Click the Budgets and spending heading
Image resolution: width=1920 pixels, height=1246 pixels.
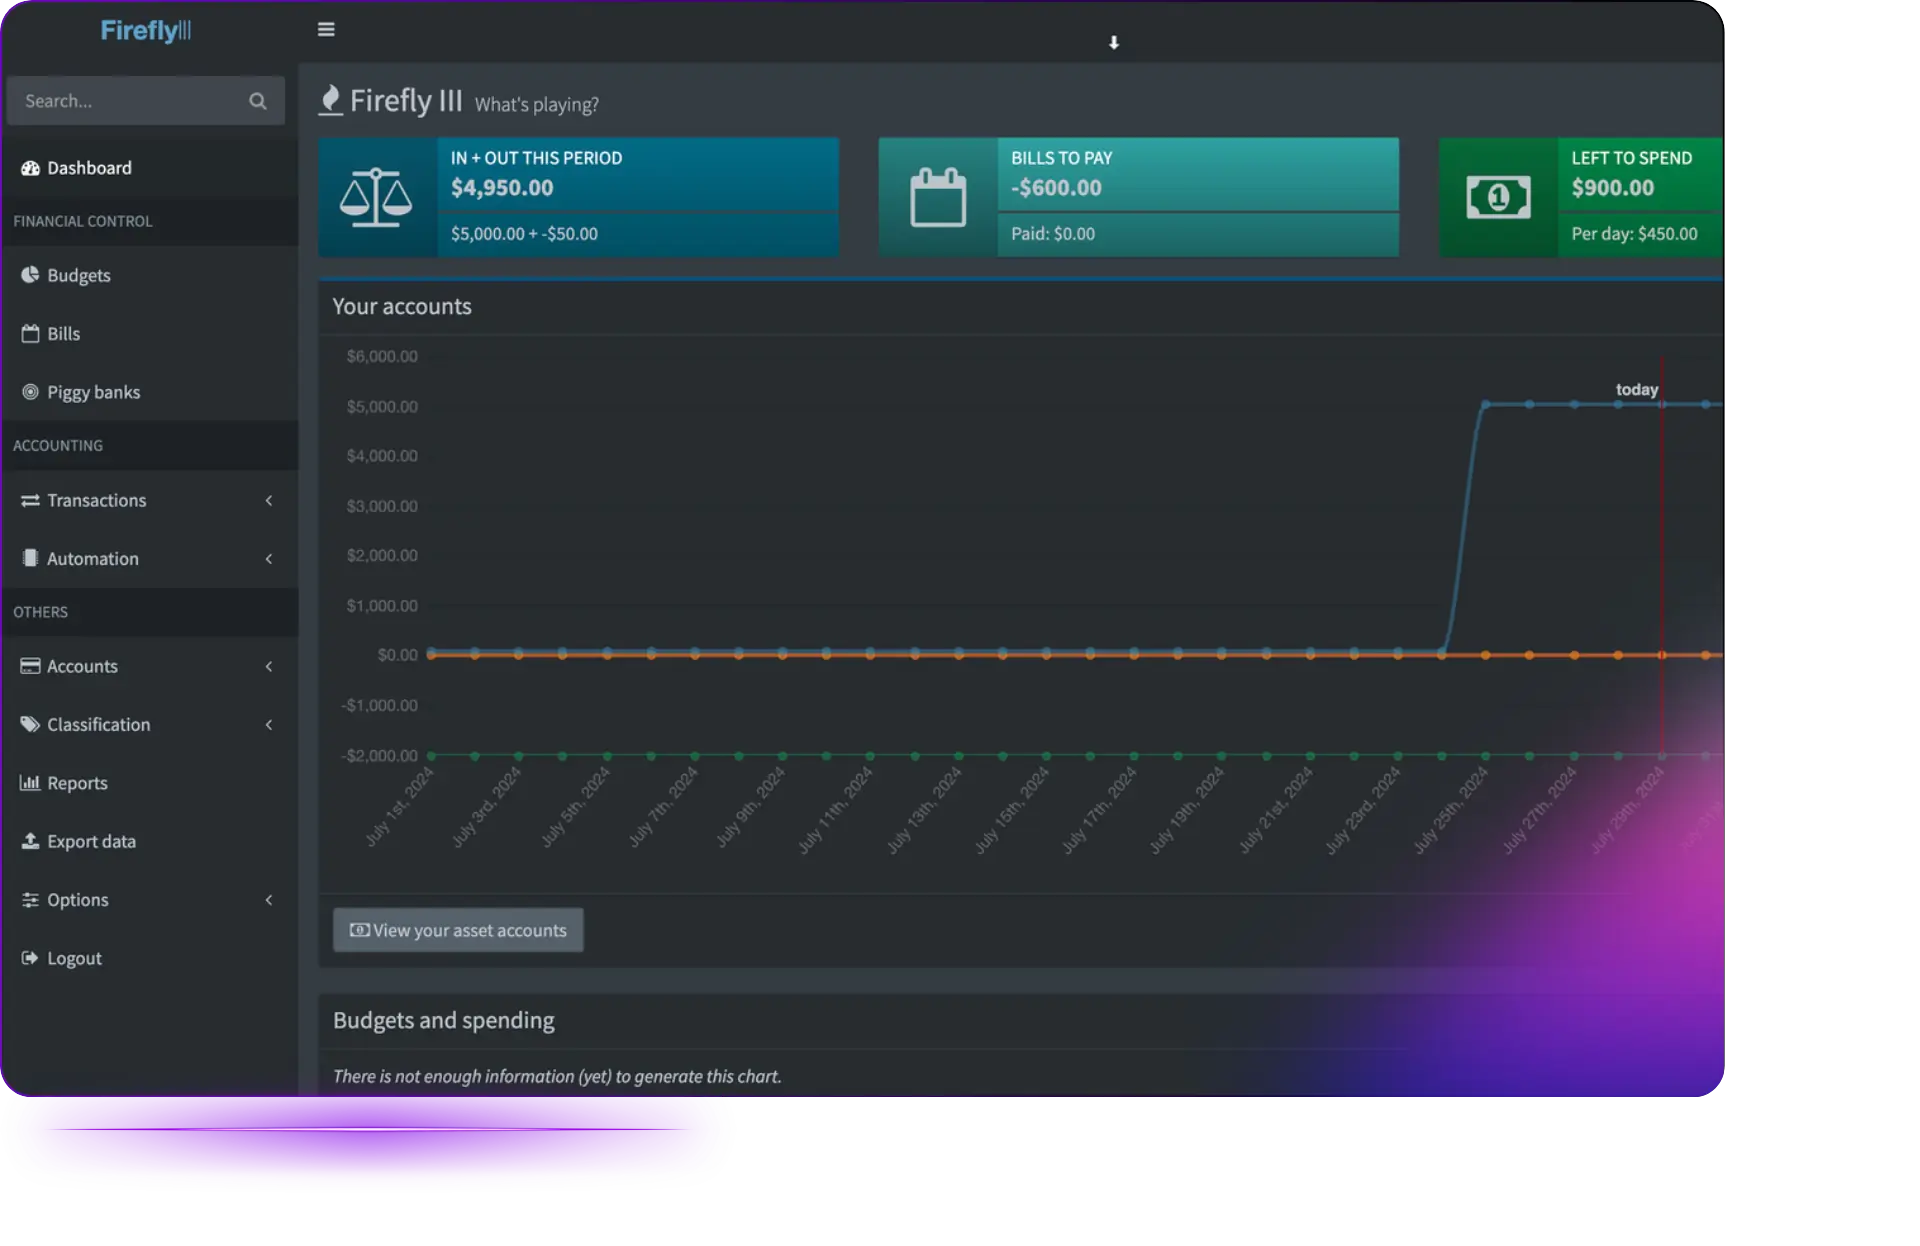pyautogui.click(x=444, y=1020)
